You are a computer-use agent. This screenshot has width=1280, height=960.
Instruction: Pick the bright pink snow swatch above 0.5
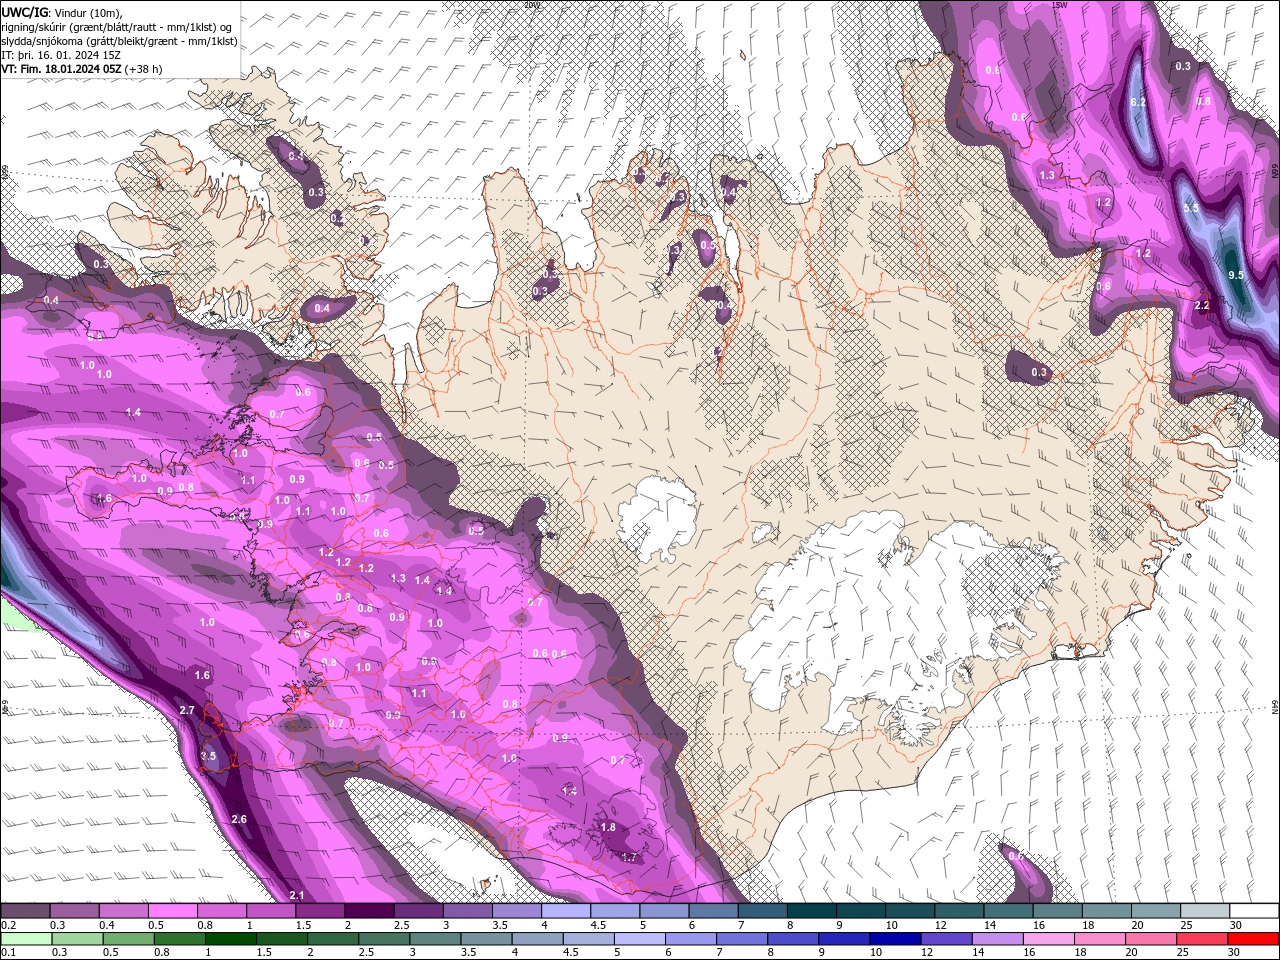point(172,911)
